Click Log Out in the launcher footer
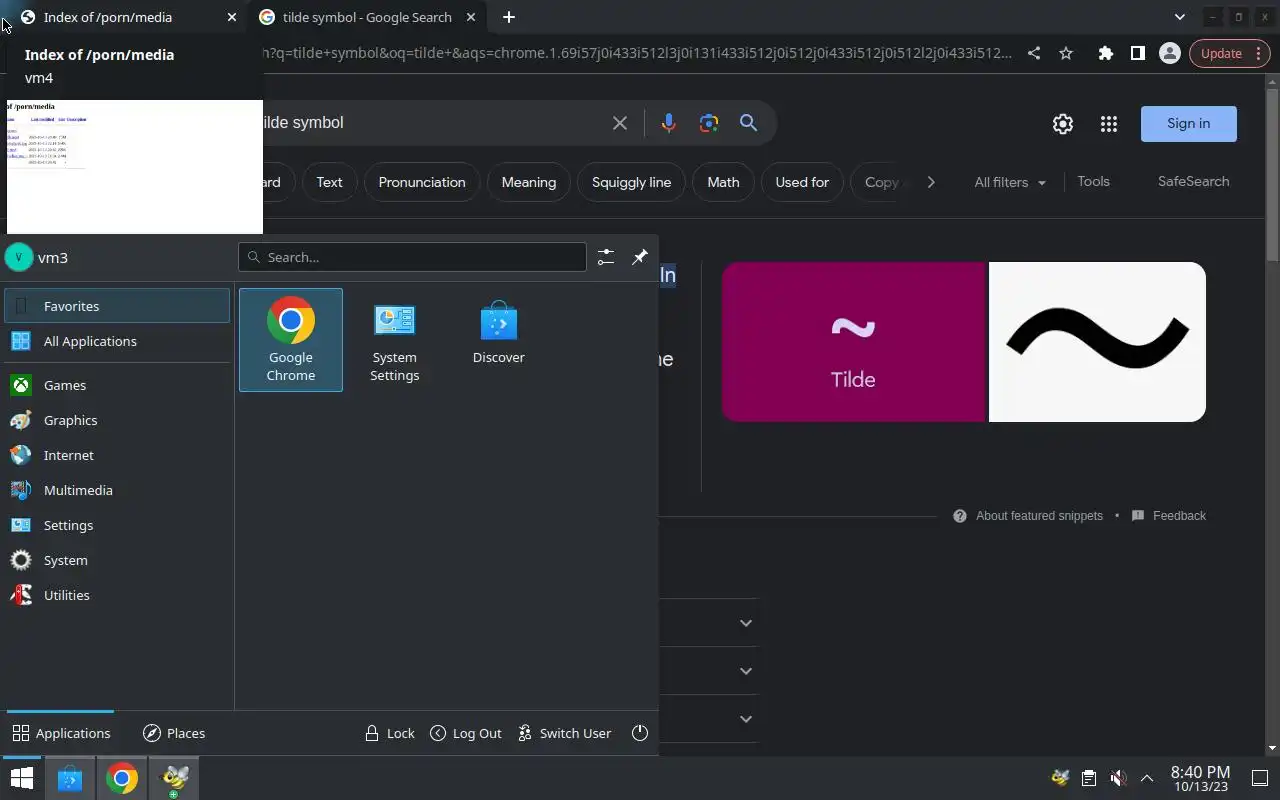The width and height of the screenshot is (1280, 800). coord(466,733)
